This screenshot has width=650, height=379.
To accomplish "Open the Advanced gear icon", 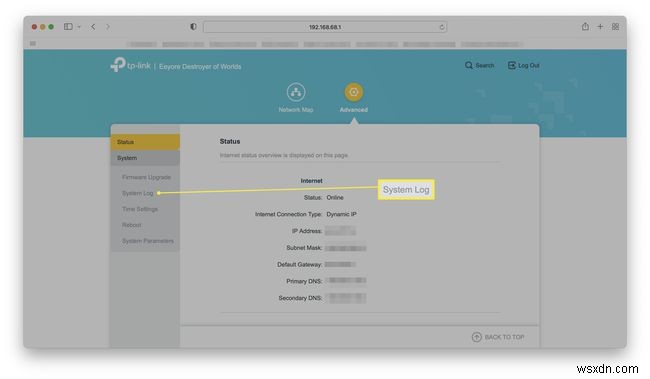I will [354, 92].
